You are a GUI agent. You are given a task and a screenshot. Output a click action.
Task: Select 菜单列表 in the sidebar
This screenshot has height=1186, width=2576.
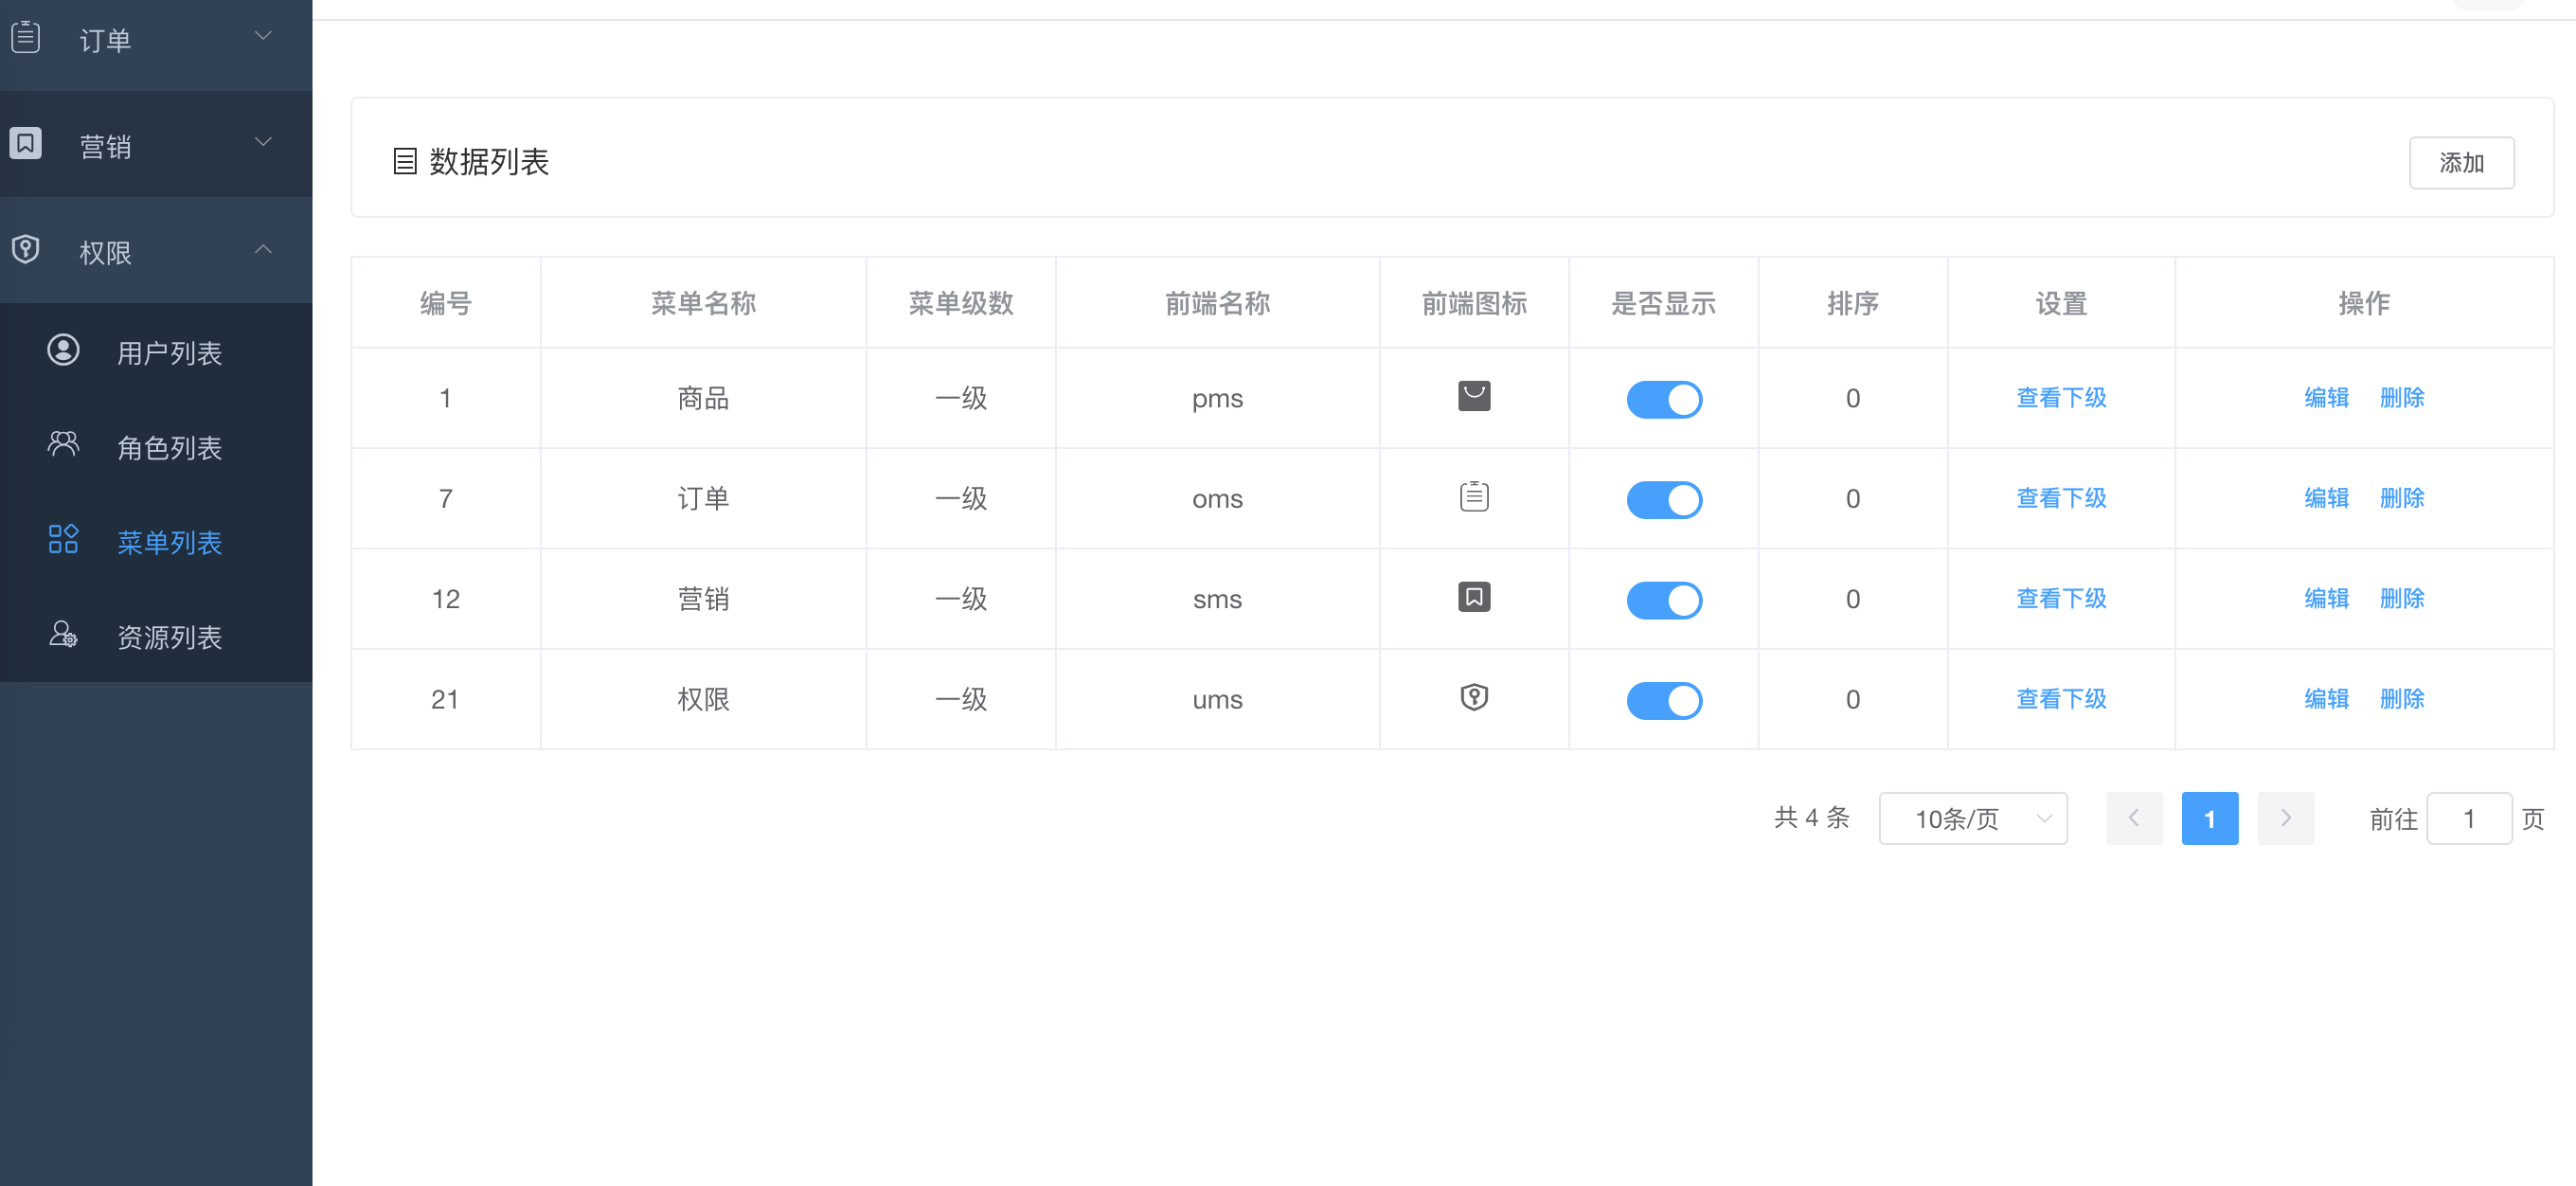click(x=156, y=542)
